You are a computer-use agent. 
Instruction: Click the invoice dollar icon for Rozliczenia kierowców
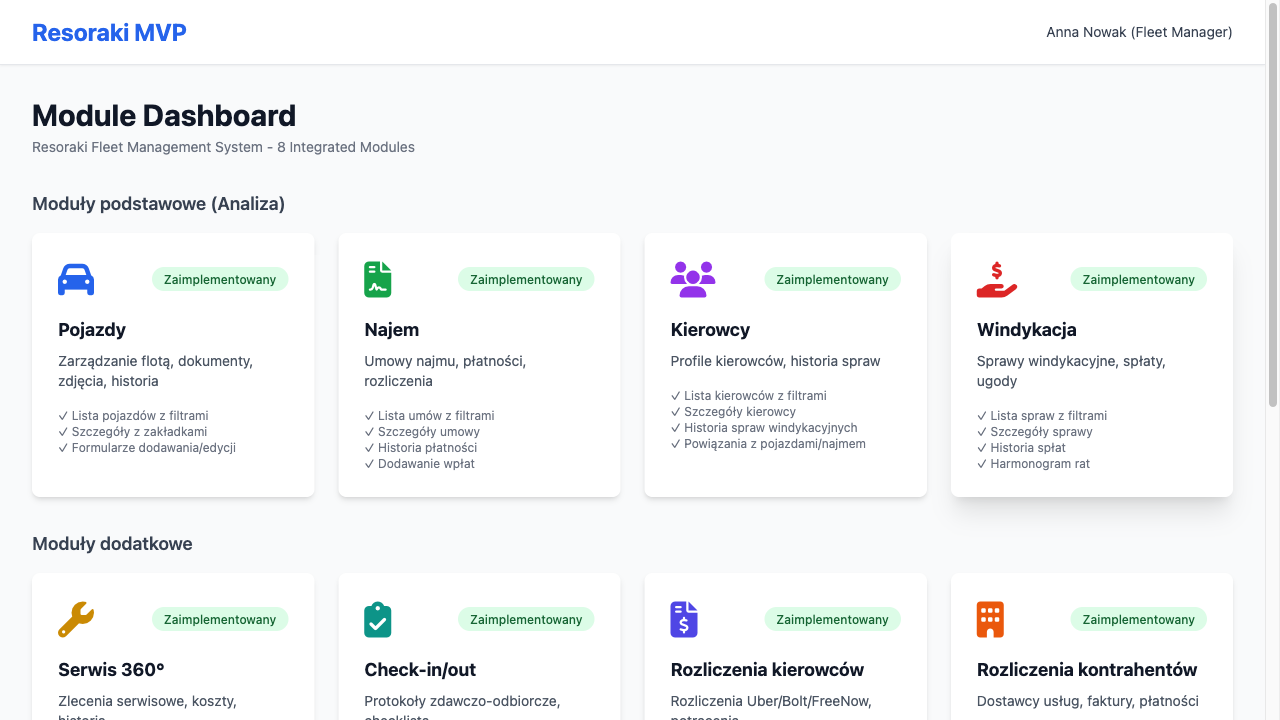tap(684, 620)
